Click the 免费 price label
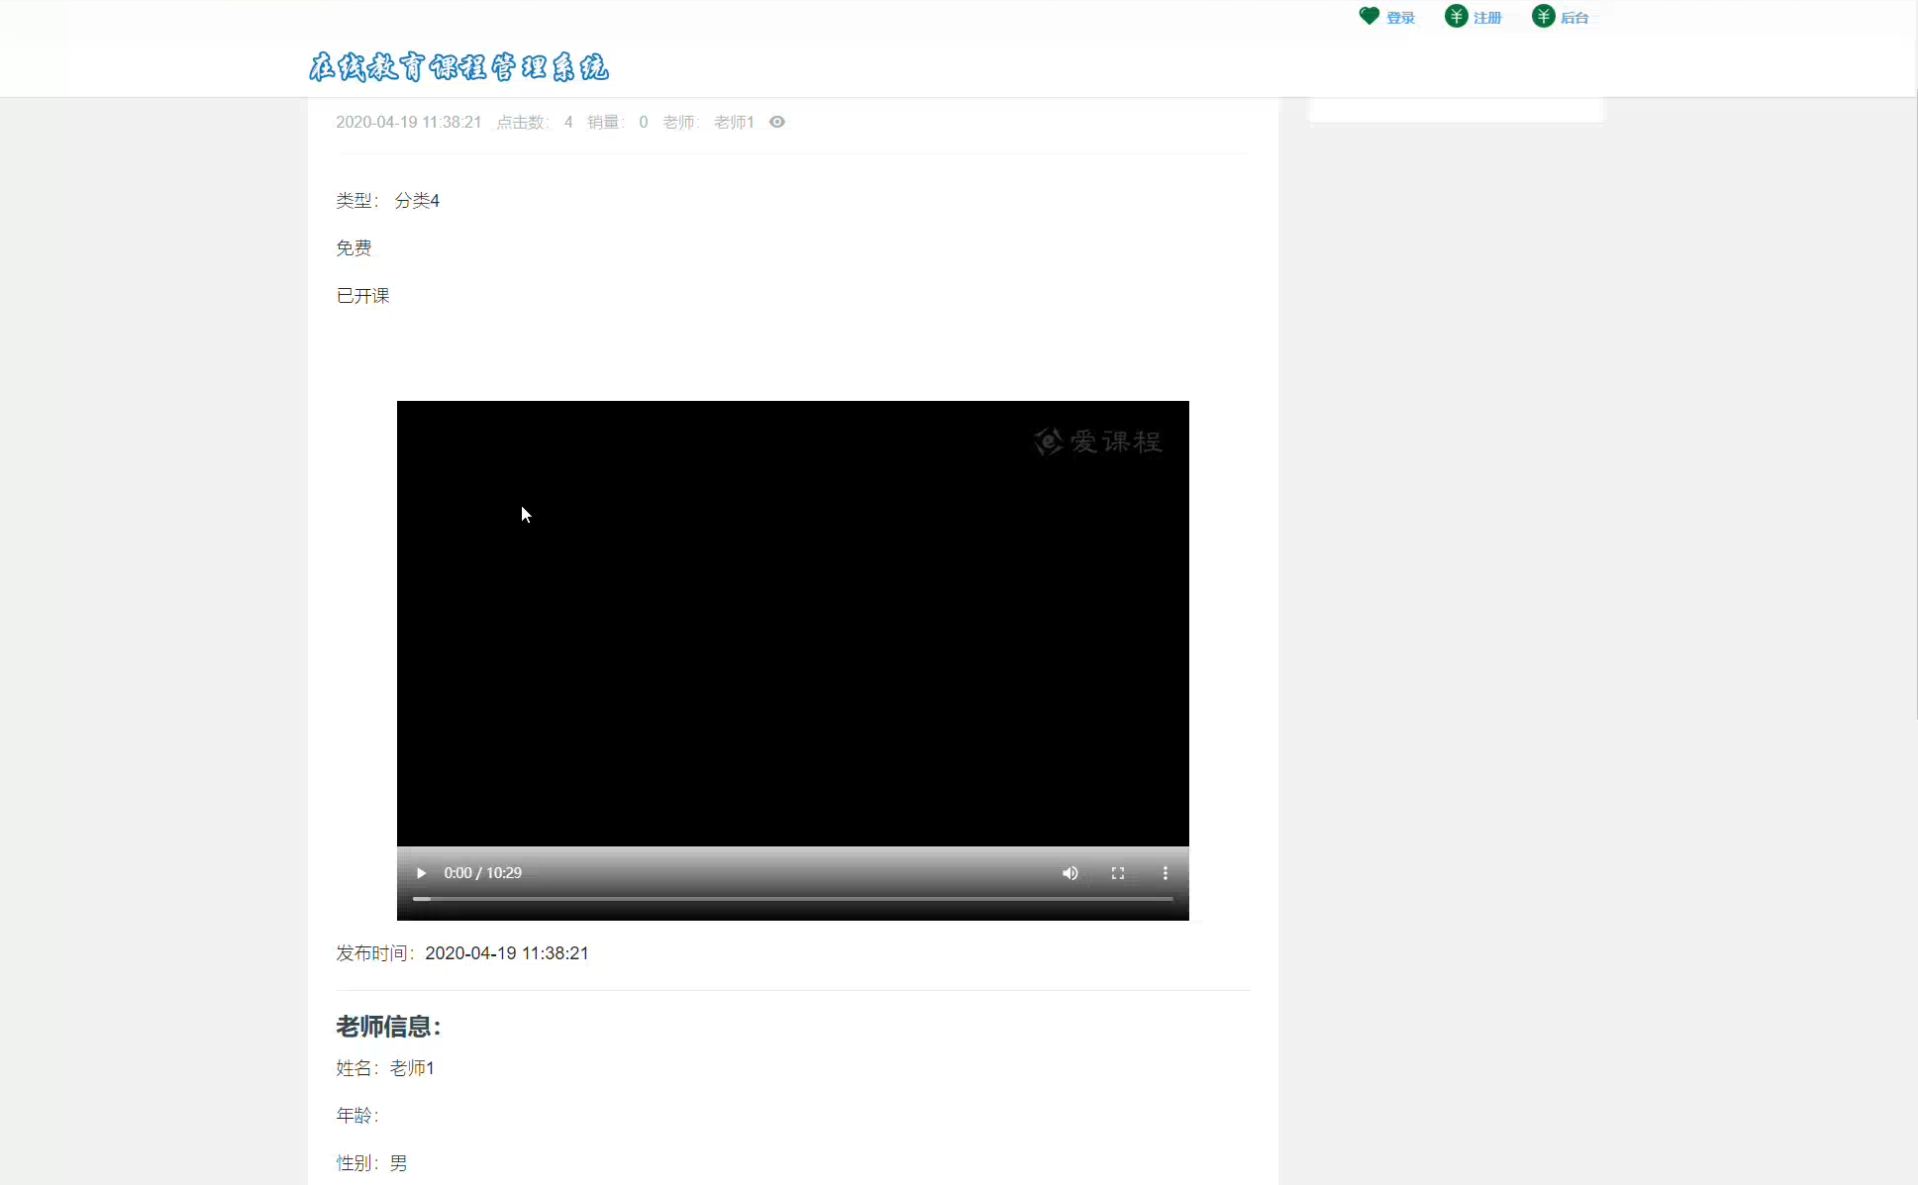Viewport: 1918px width, 1185px height. [x=354, y=248]
